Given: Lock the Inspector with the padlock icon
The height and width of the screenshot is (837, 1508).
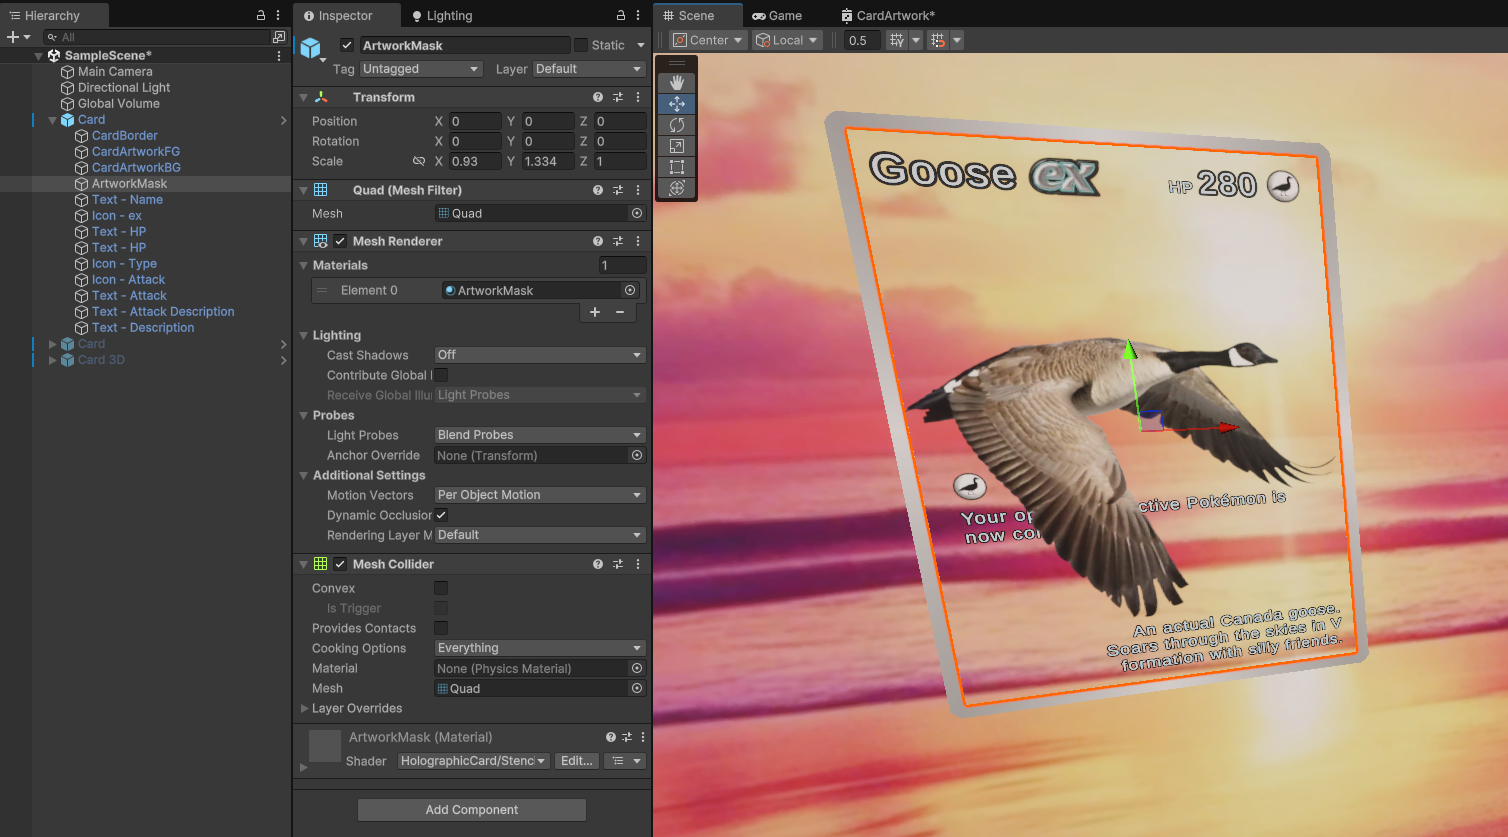Looking at the screenshot, I should 620,15.
